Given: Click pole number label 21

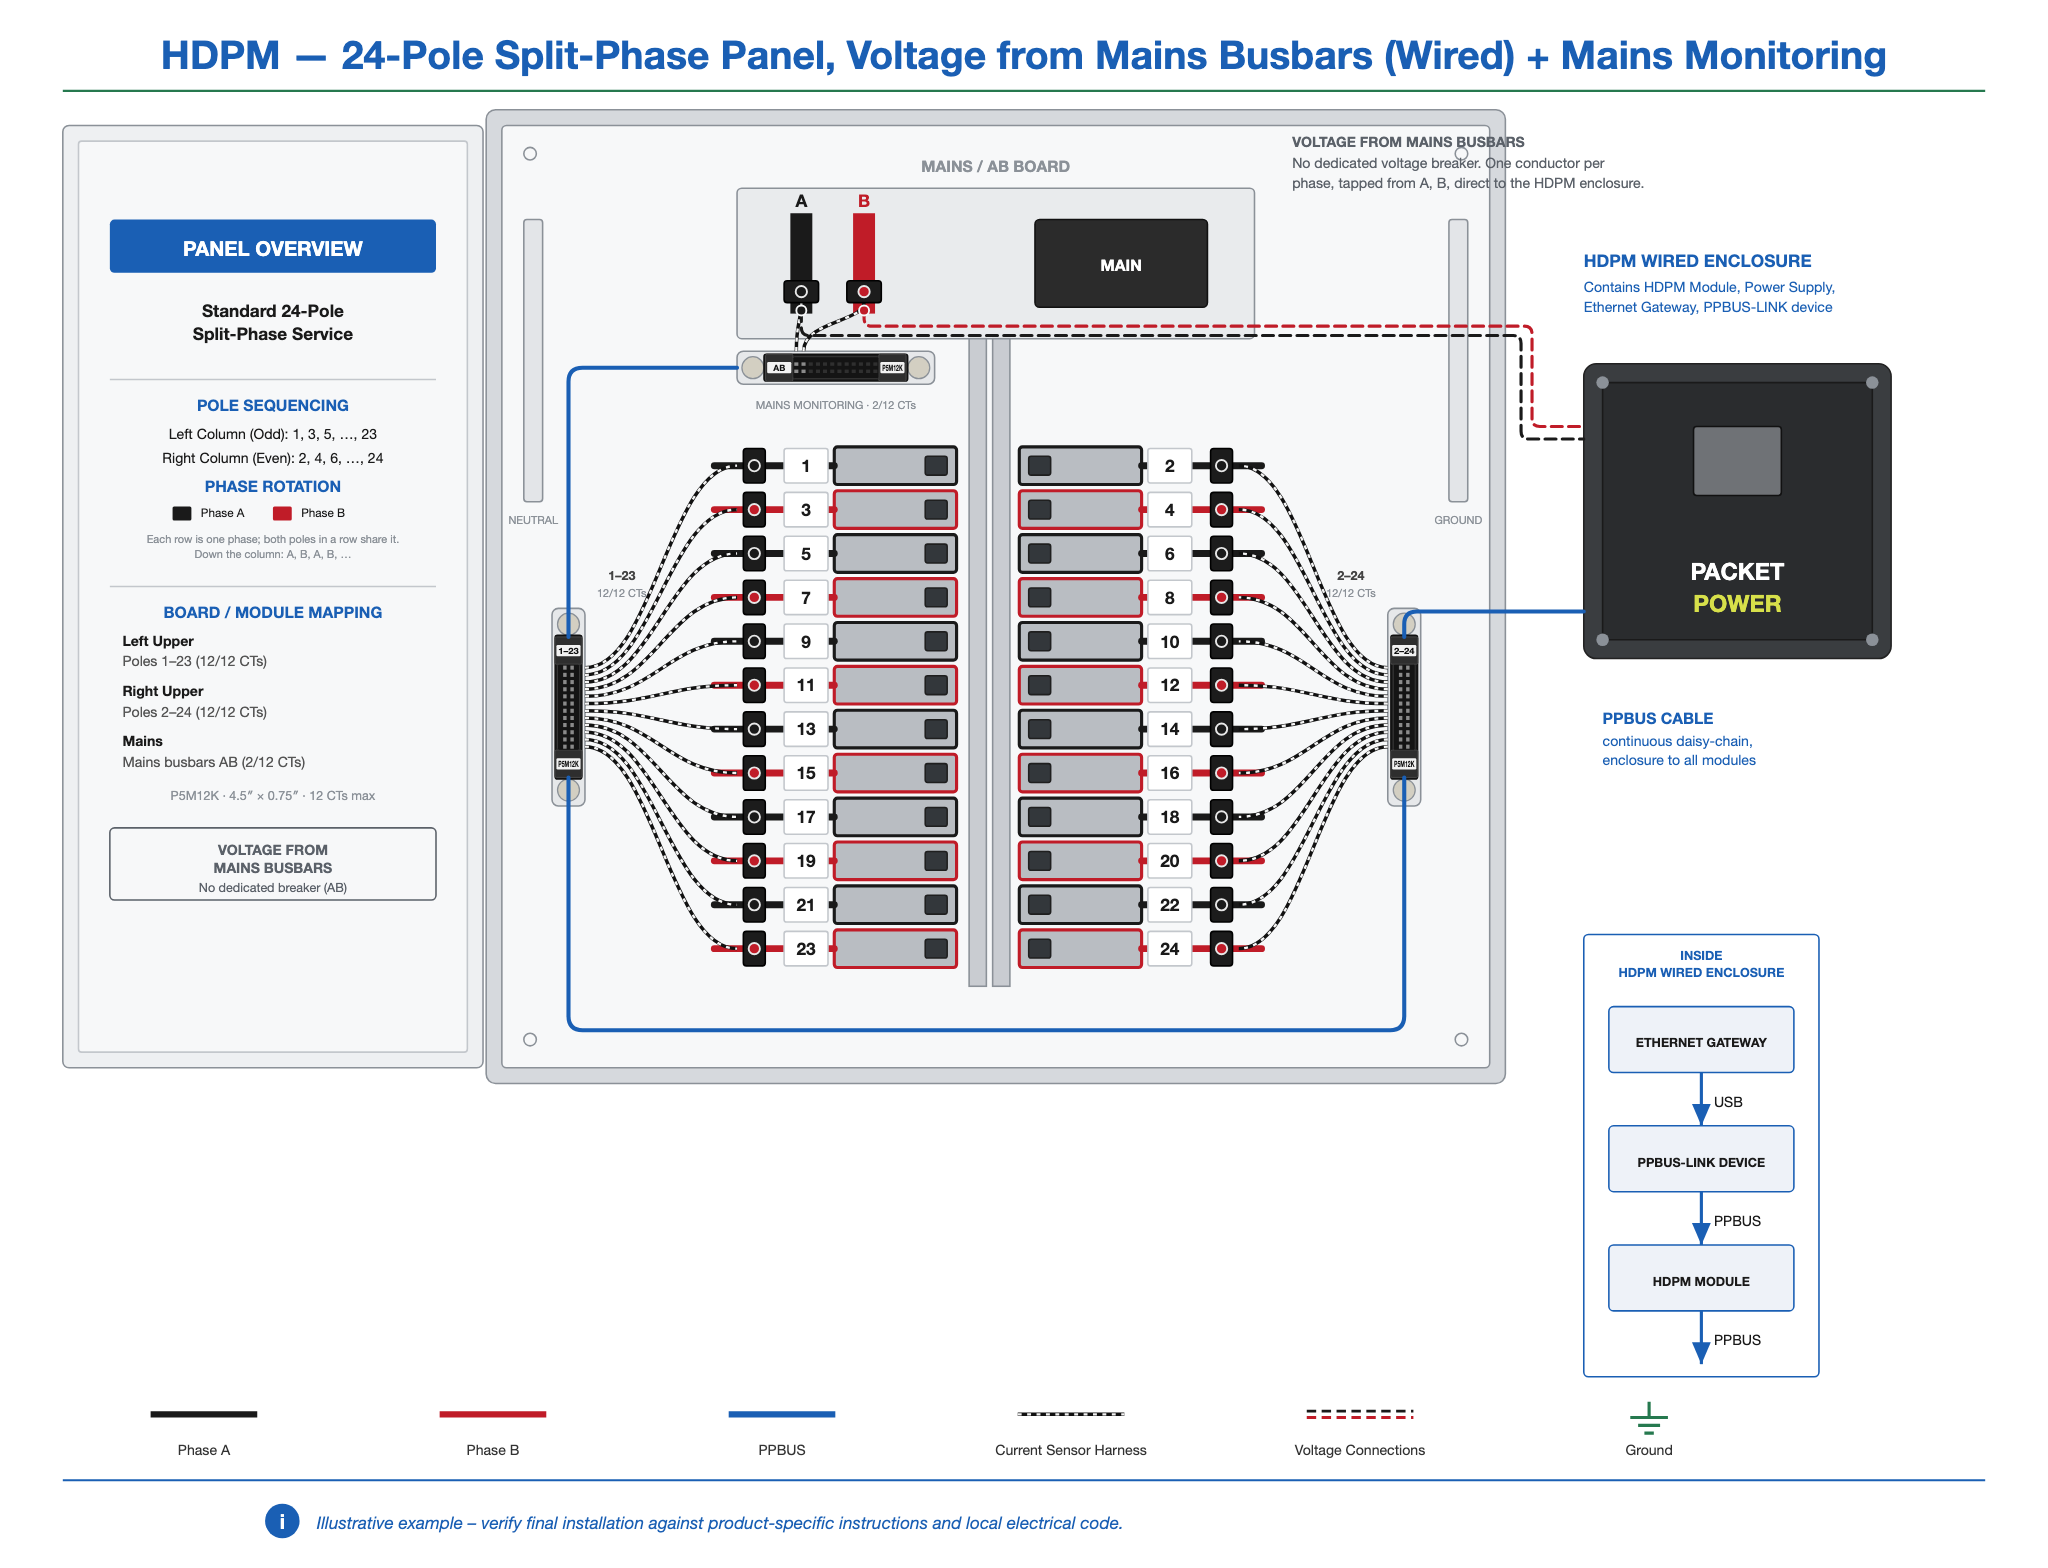Looking at the screenshot, I should (x=806, y=905).
